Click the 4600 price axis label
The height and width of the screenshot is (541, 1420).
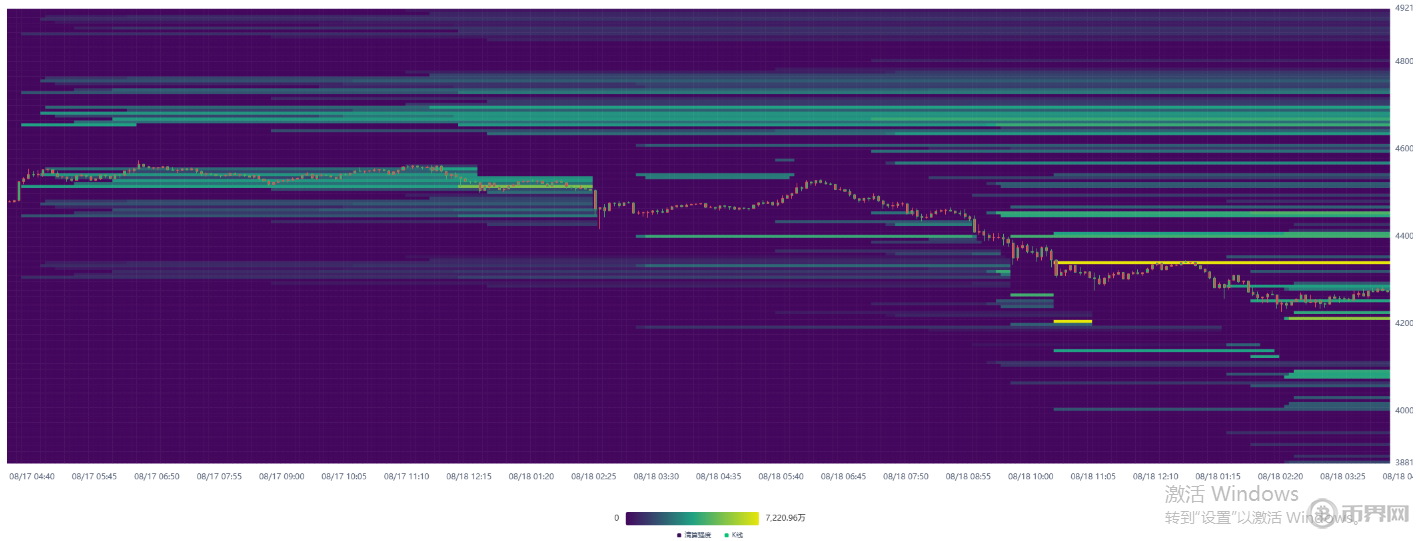[1404, 148]
